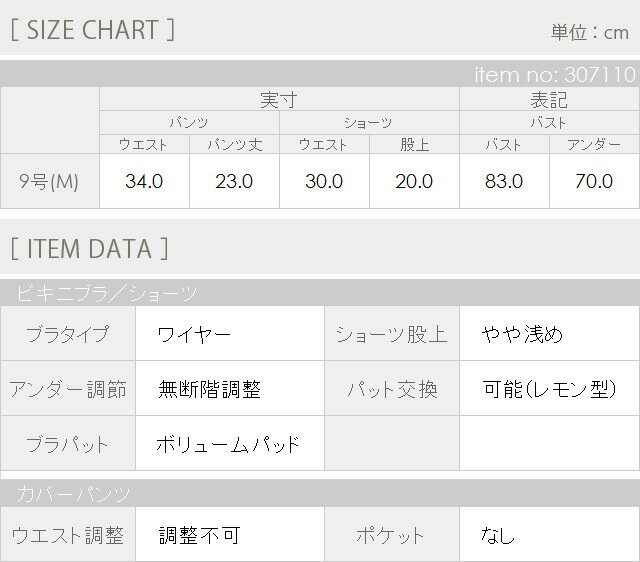Click the 70.0 アンダー value cell
This screenshot has height=562, width=640.
[x=594, y=181]
